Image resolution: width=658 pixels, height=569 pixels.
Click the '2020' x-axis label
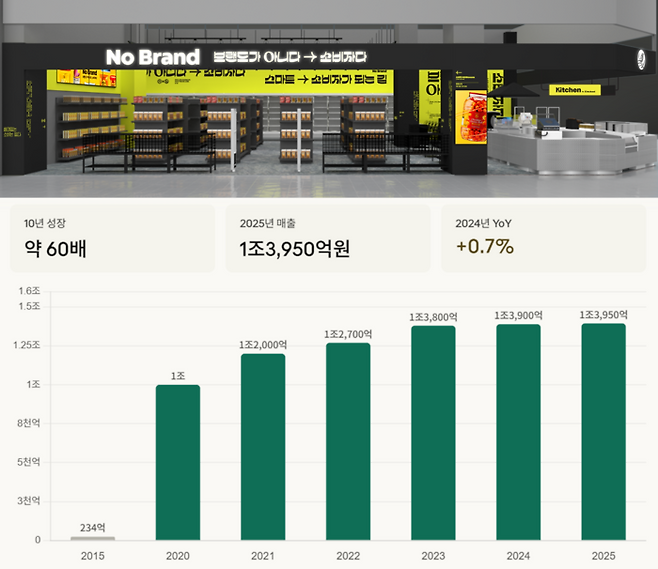coord(178,556)
